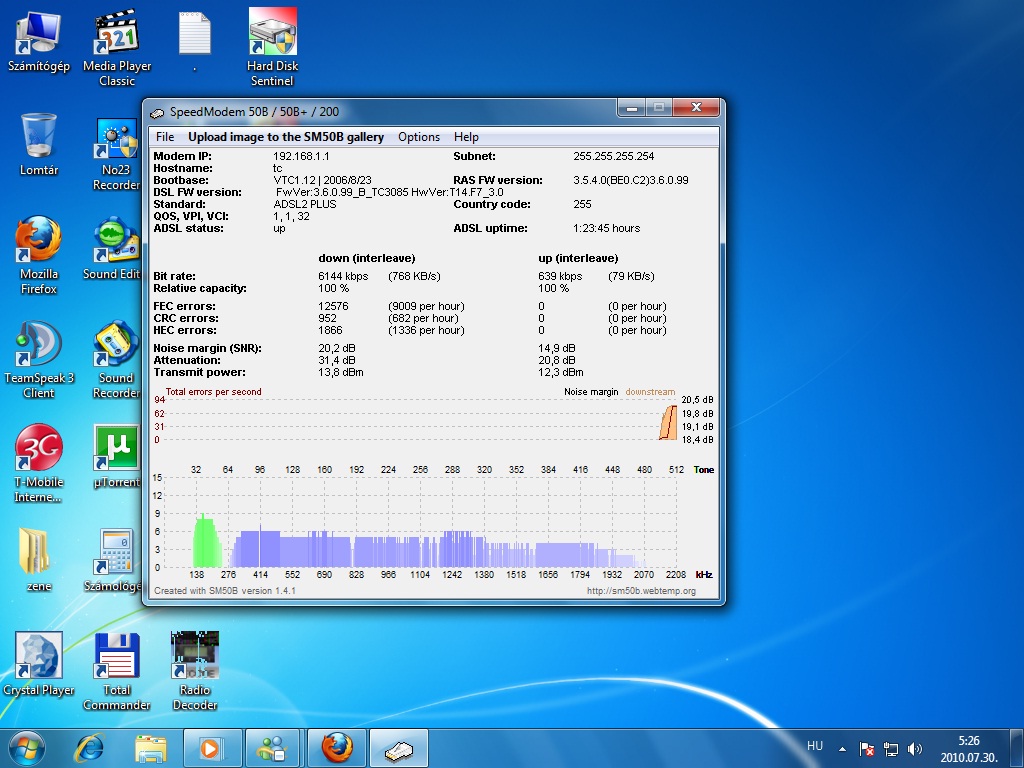Viewport: 1024px width, 768px height.
Task: Open the Számítógép desktop icon
Action: [39, 41]
